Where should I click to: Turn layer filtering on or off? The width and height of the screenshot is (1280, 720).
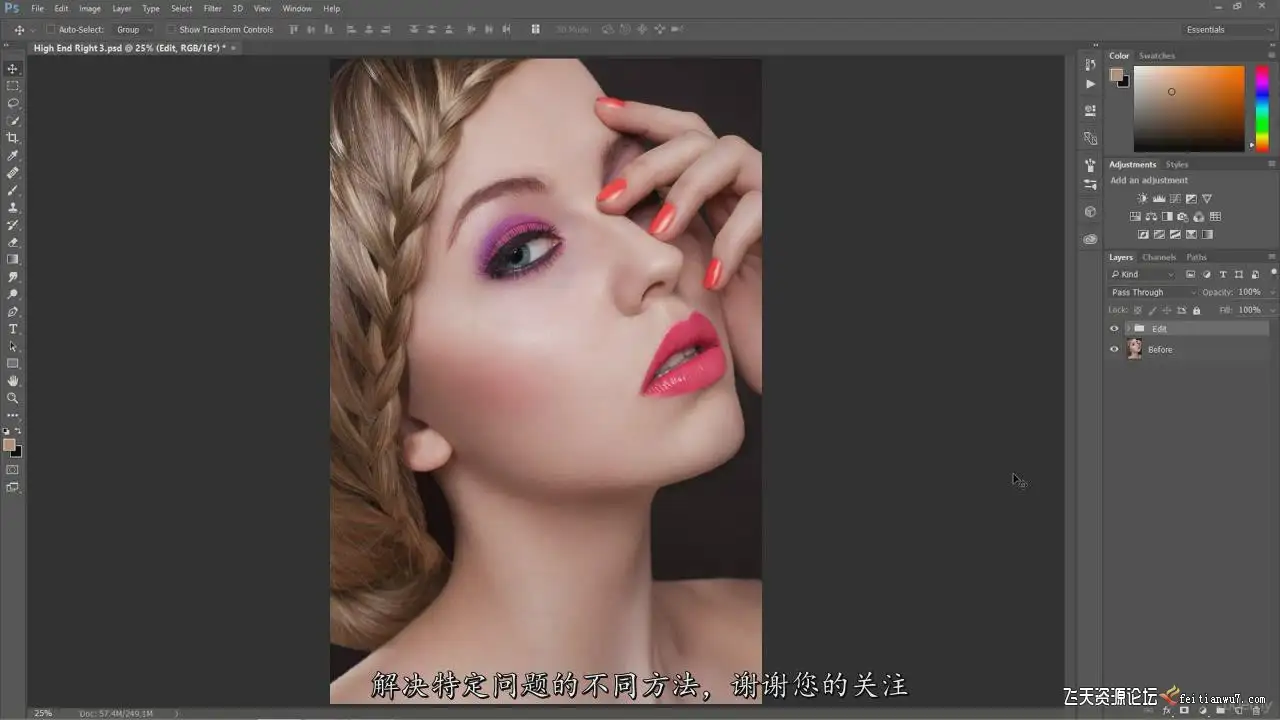click(x=1273, y=272)
